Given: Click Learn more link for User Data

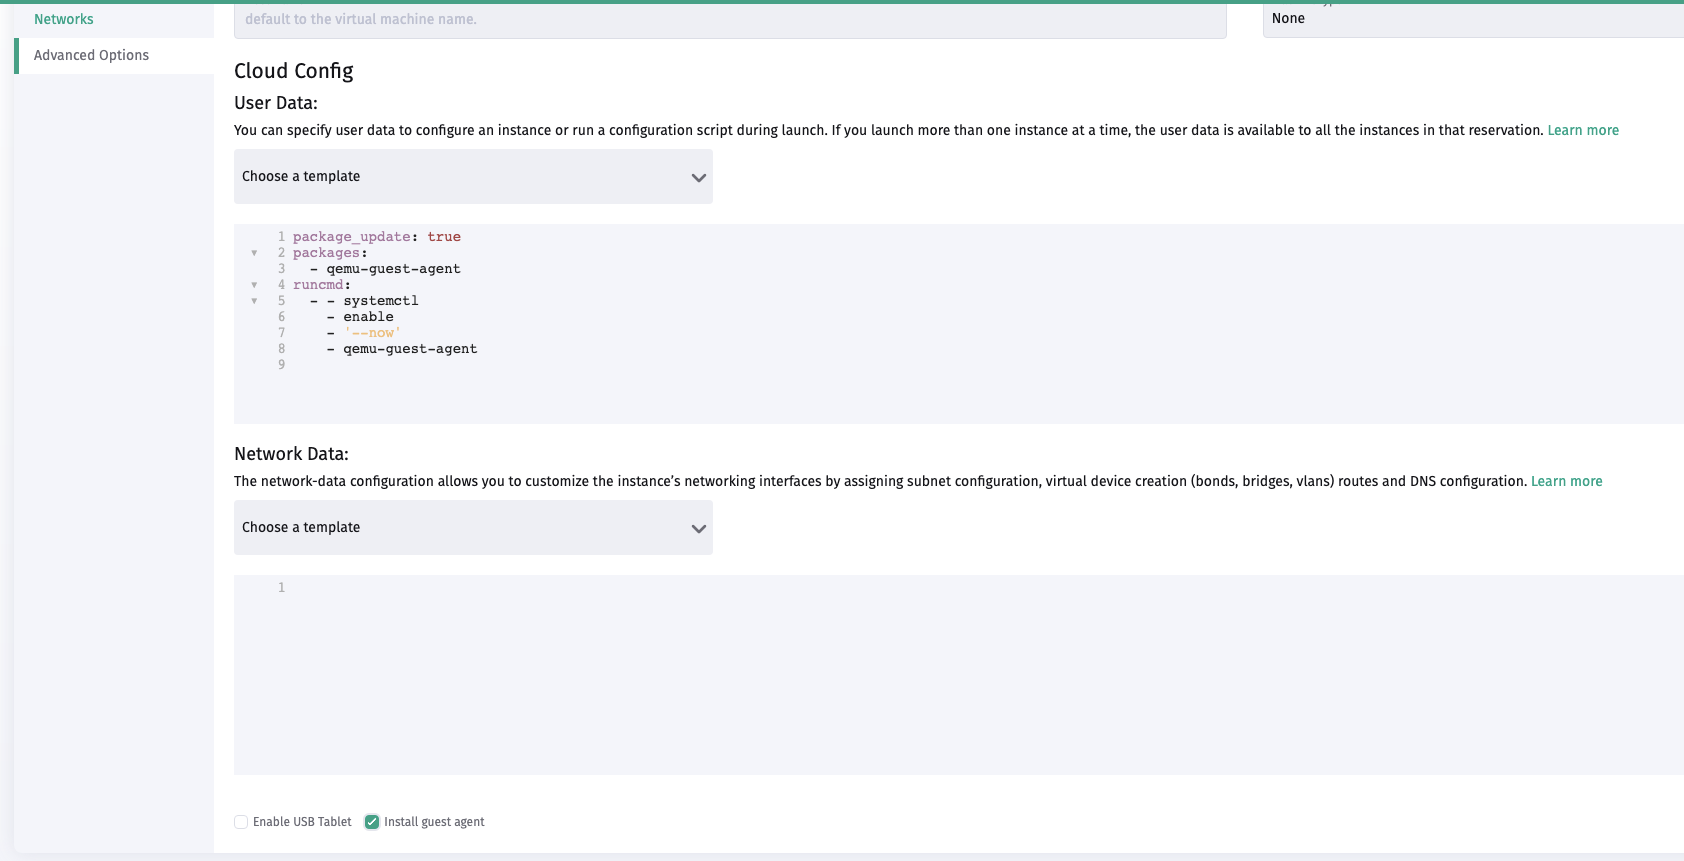Looking at the screenshot, I should point(1583,130).
